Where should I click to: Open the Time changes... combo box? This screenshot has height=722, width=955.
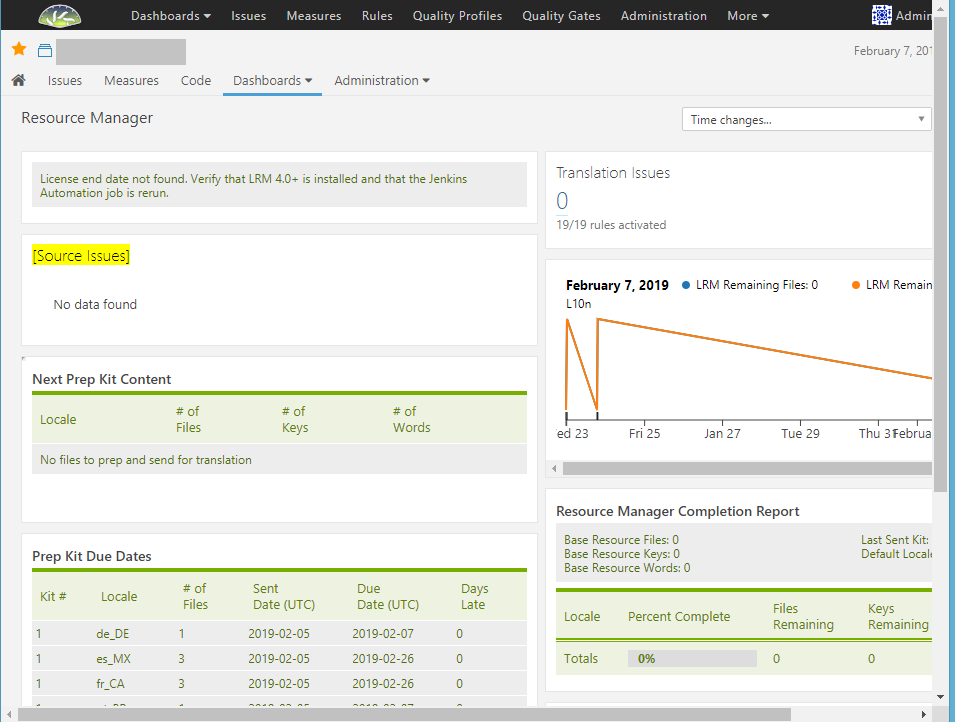click(x=806, y=119)
